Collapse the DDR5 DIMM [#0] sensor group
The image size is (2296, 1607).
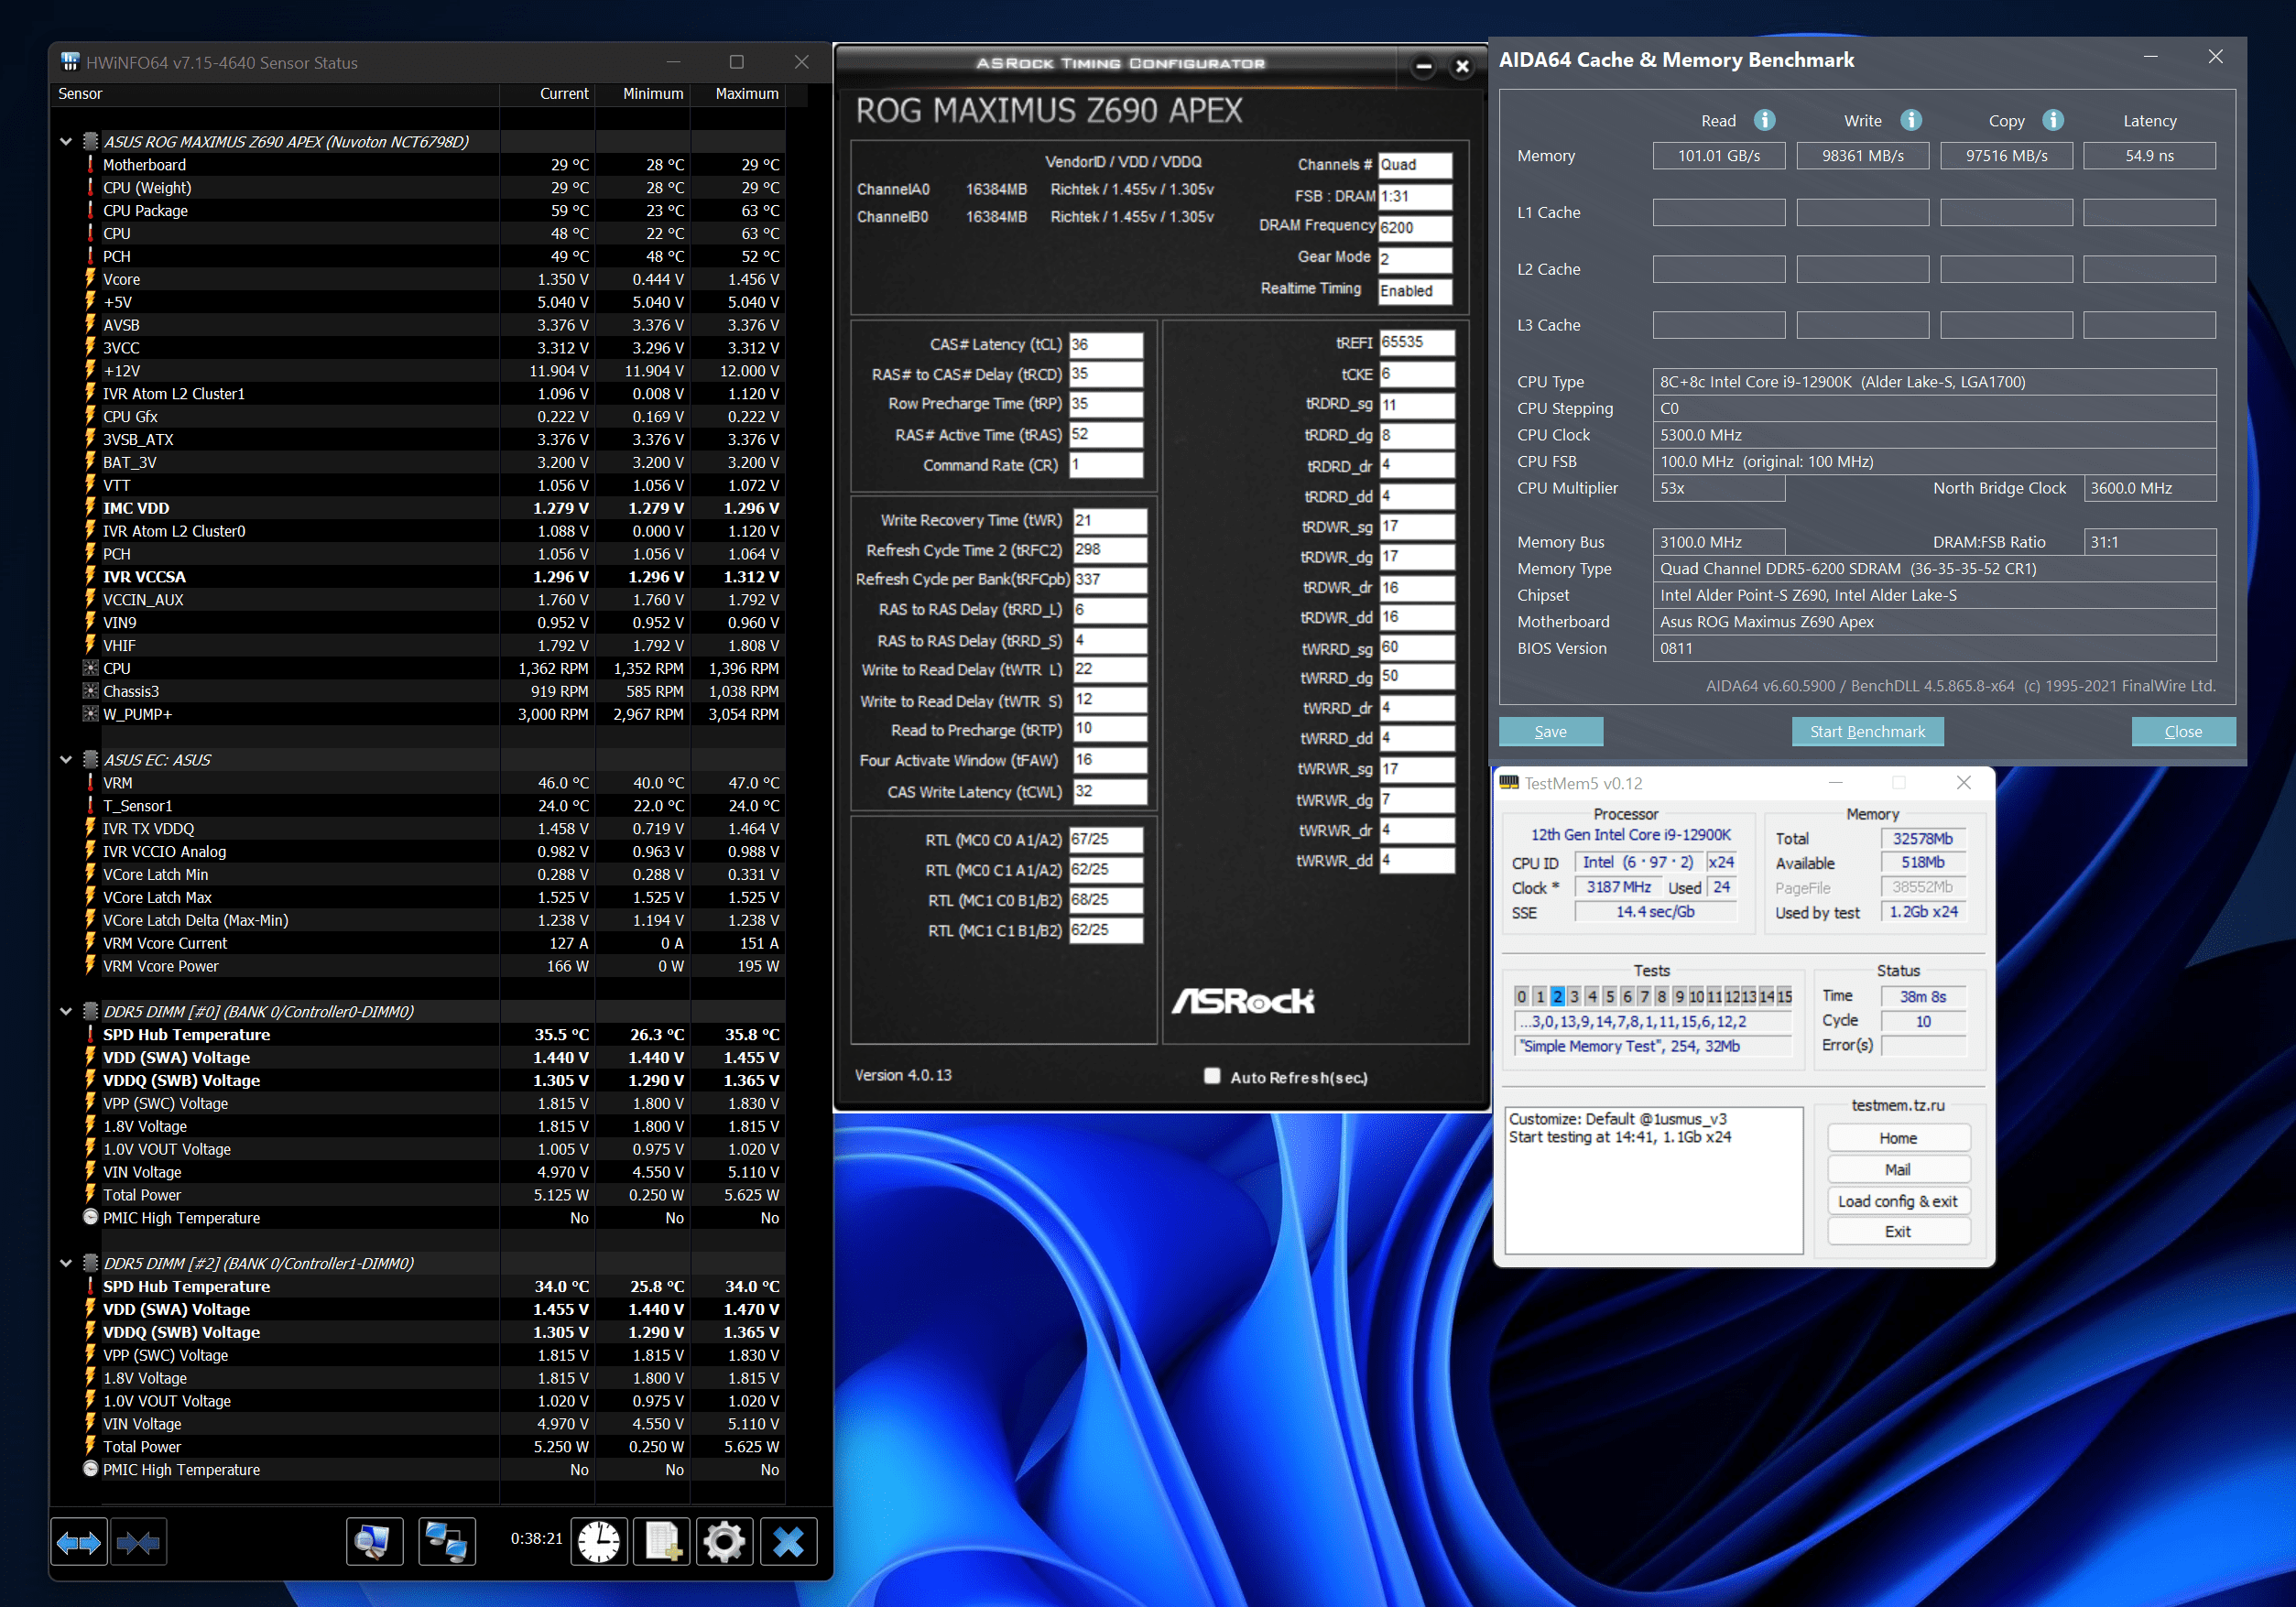pos(66,1011)
